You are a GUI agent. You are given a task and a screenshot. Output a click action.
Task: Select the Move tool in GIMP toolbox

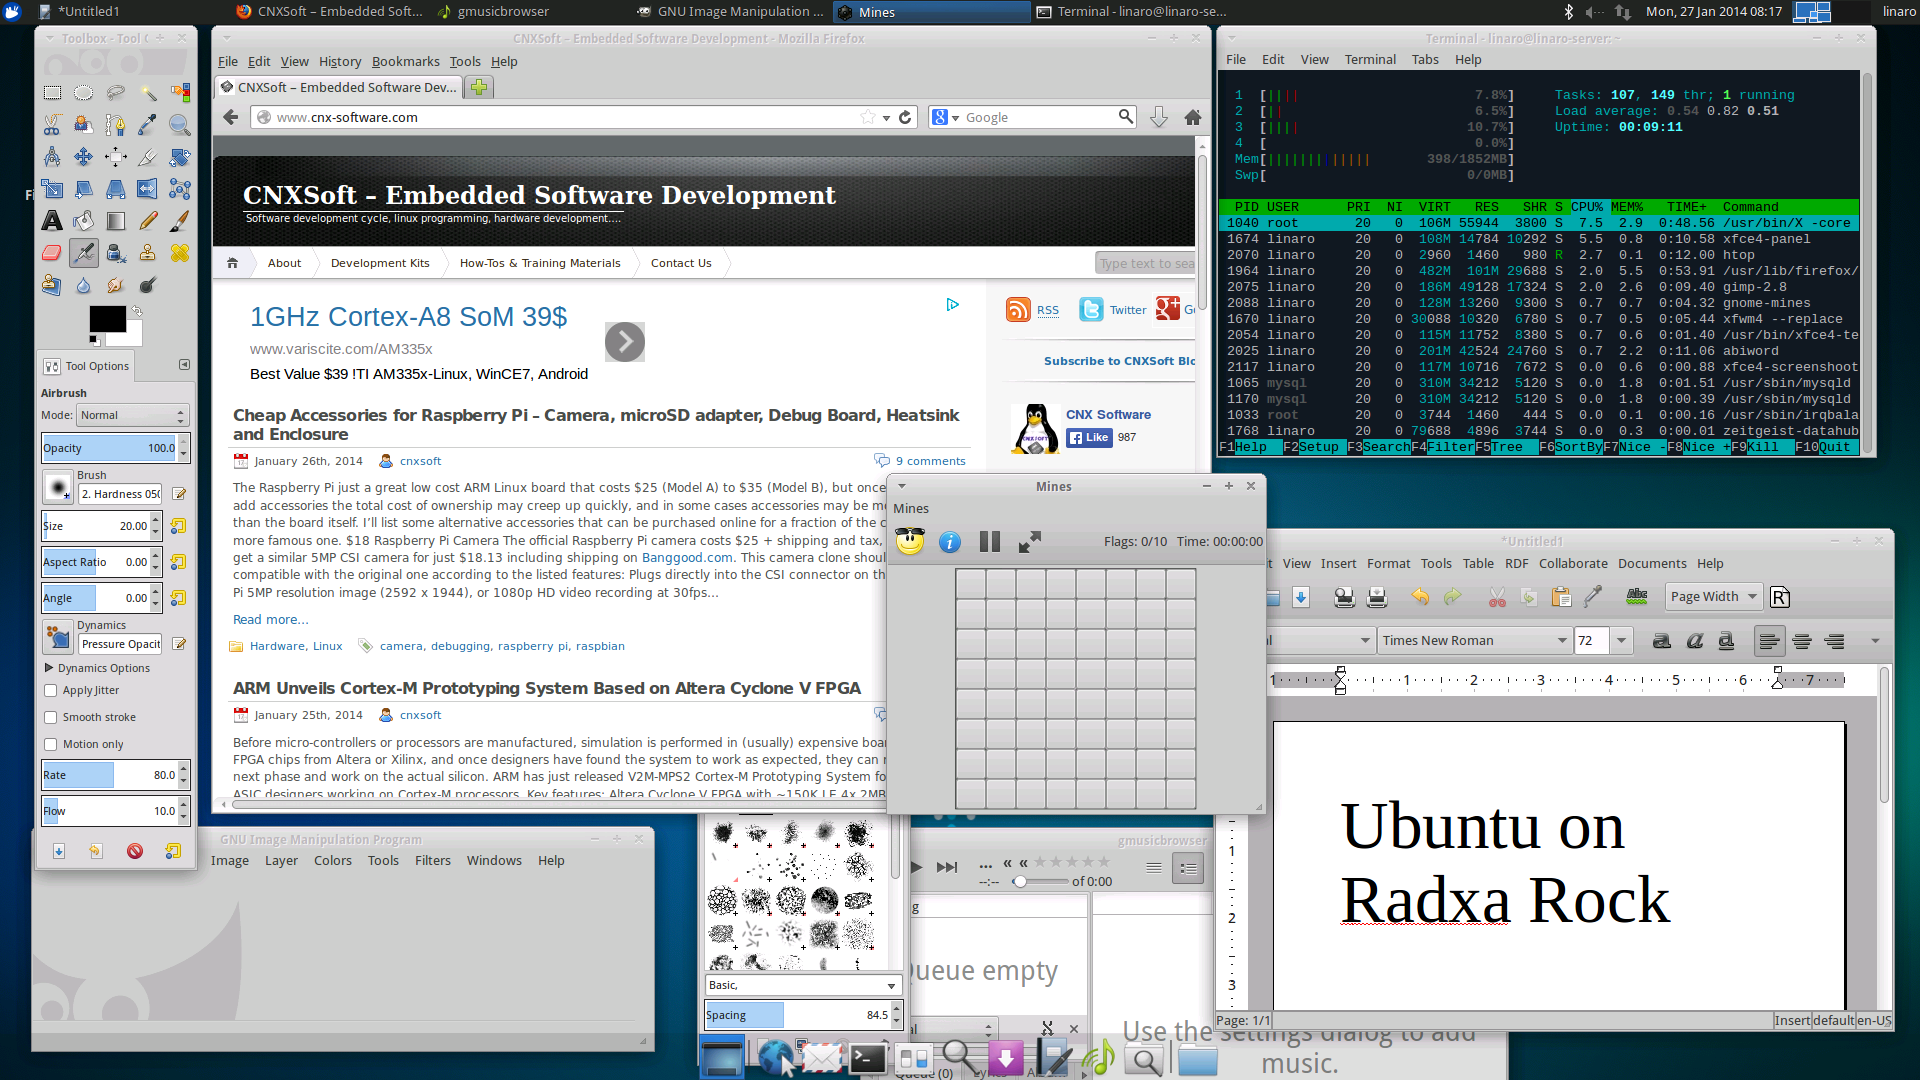pos(84,157)
